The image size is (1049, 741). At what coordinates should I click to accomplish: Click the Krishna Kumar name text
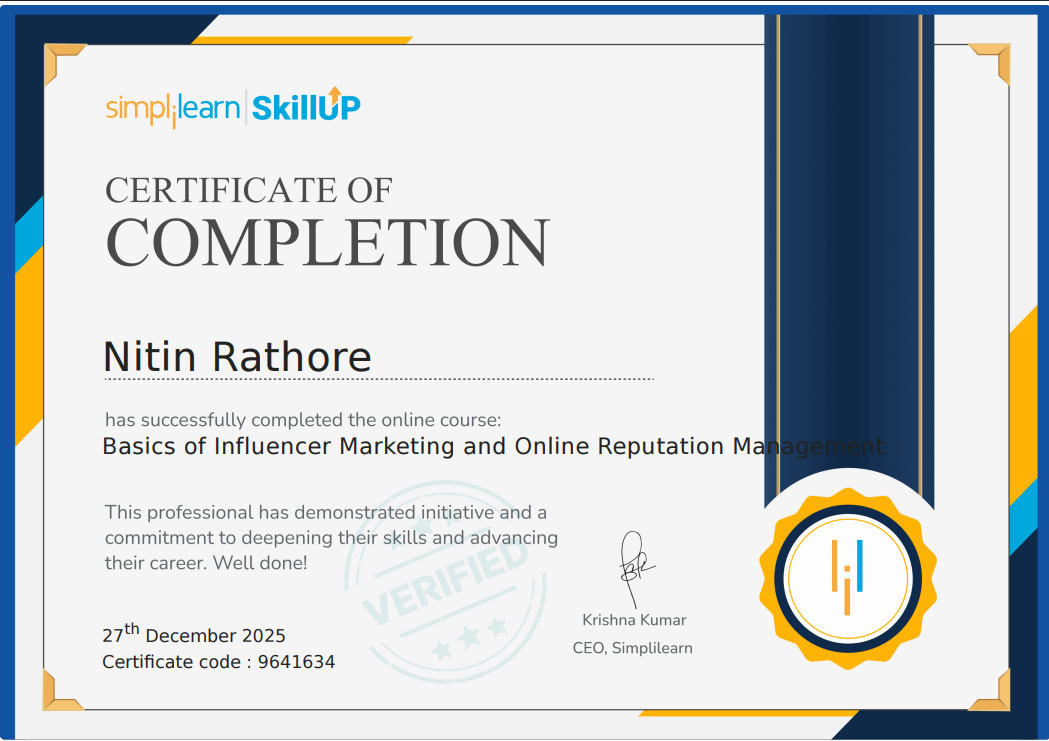pos(634,620)
